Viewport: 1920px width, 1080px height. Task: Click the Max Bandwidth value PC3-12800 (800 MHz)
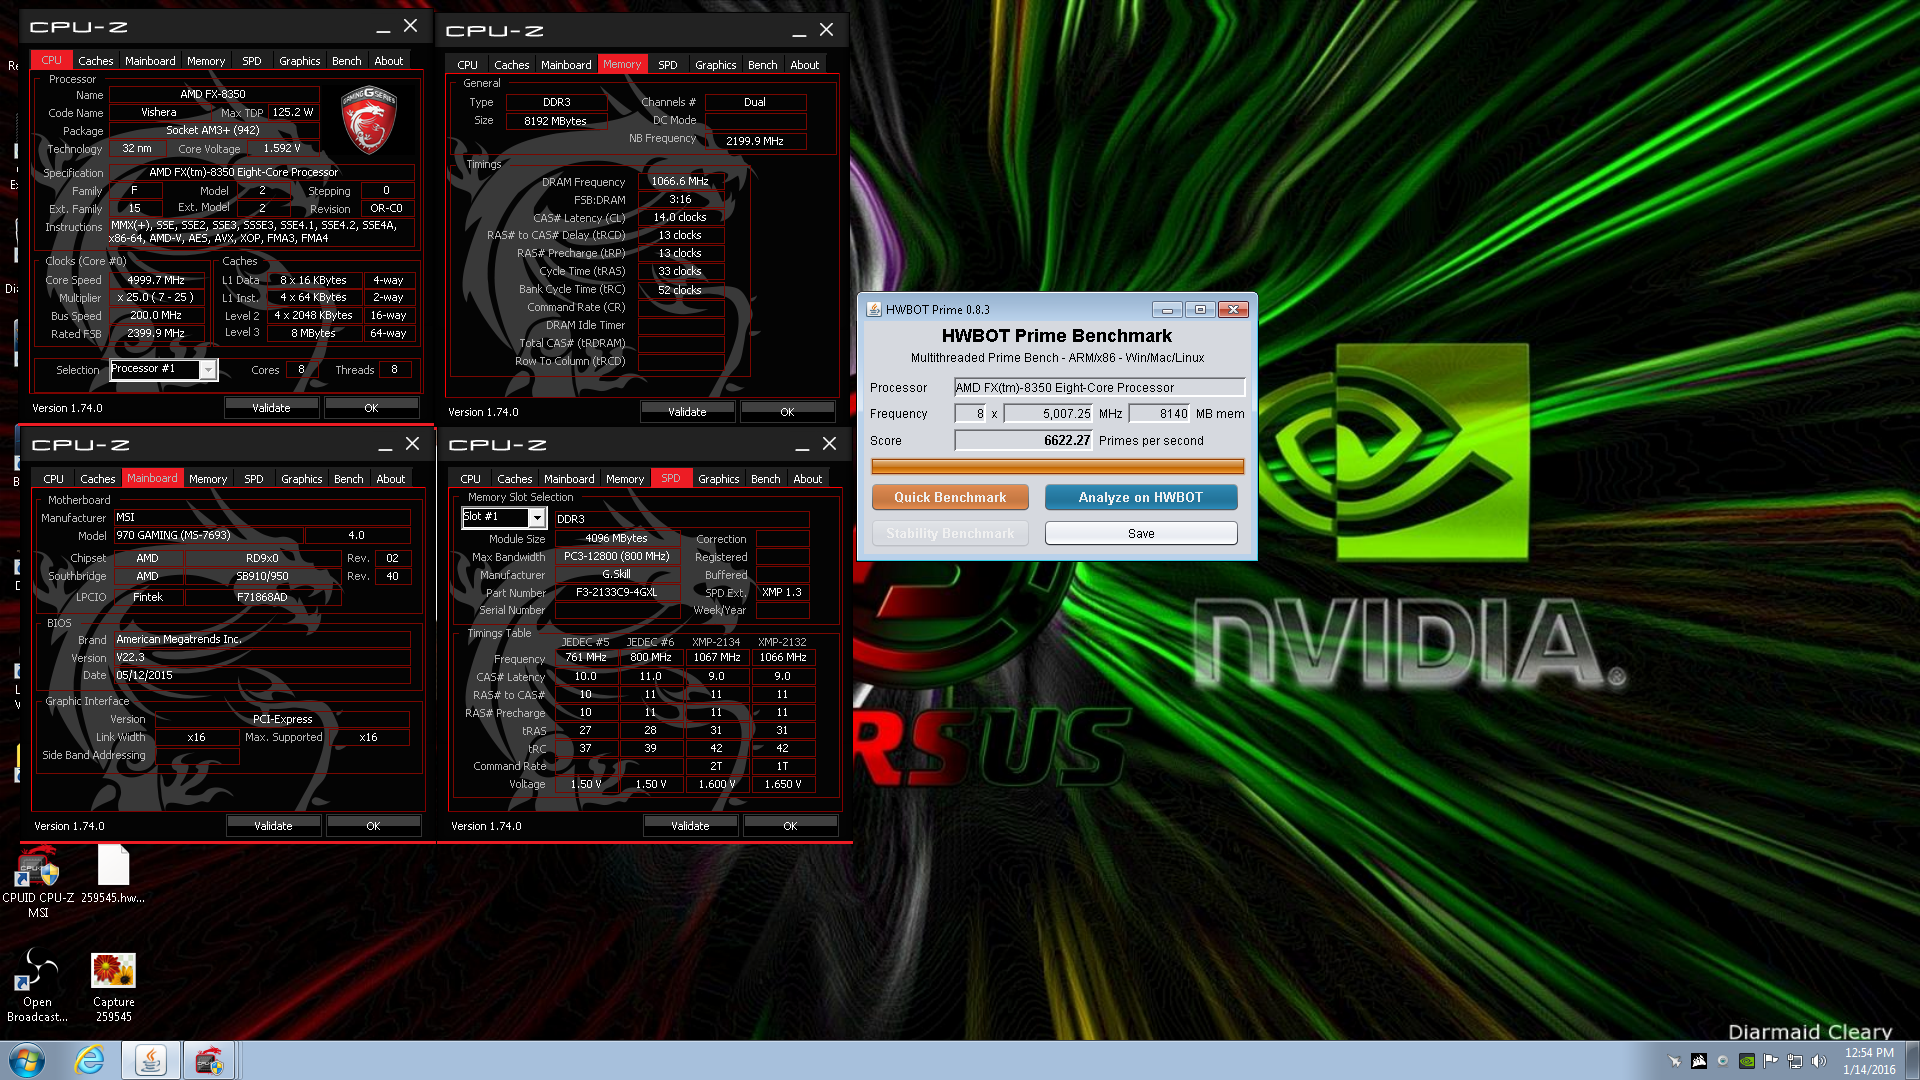pos(617,556)
